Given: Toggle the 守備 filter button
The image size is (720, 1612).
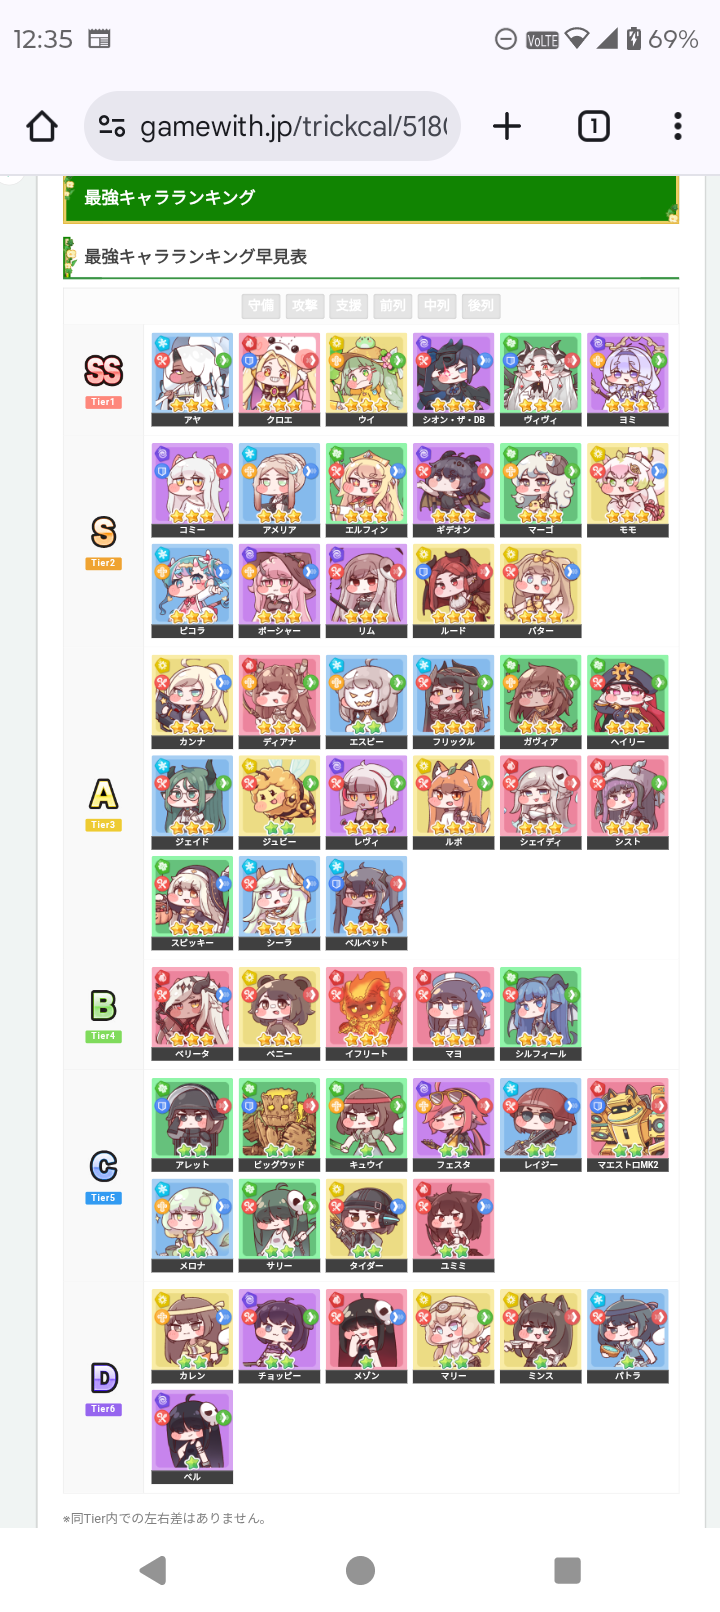Looking at the screenshot, I should tap(261, 306).
